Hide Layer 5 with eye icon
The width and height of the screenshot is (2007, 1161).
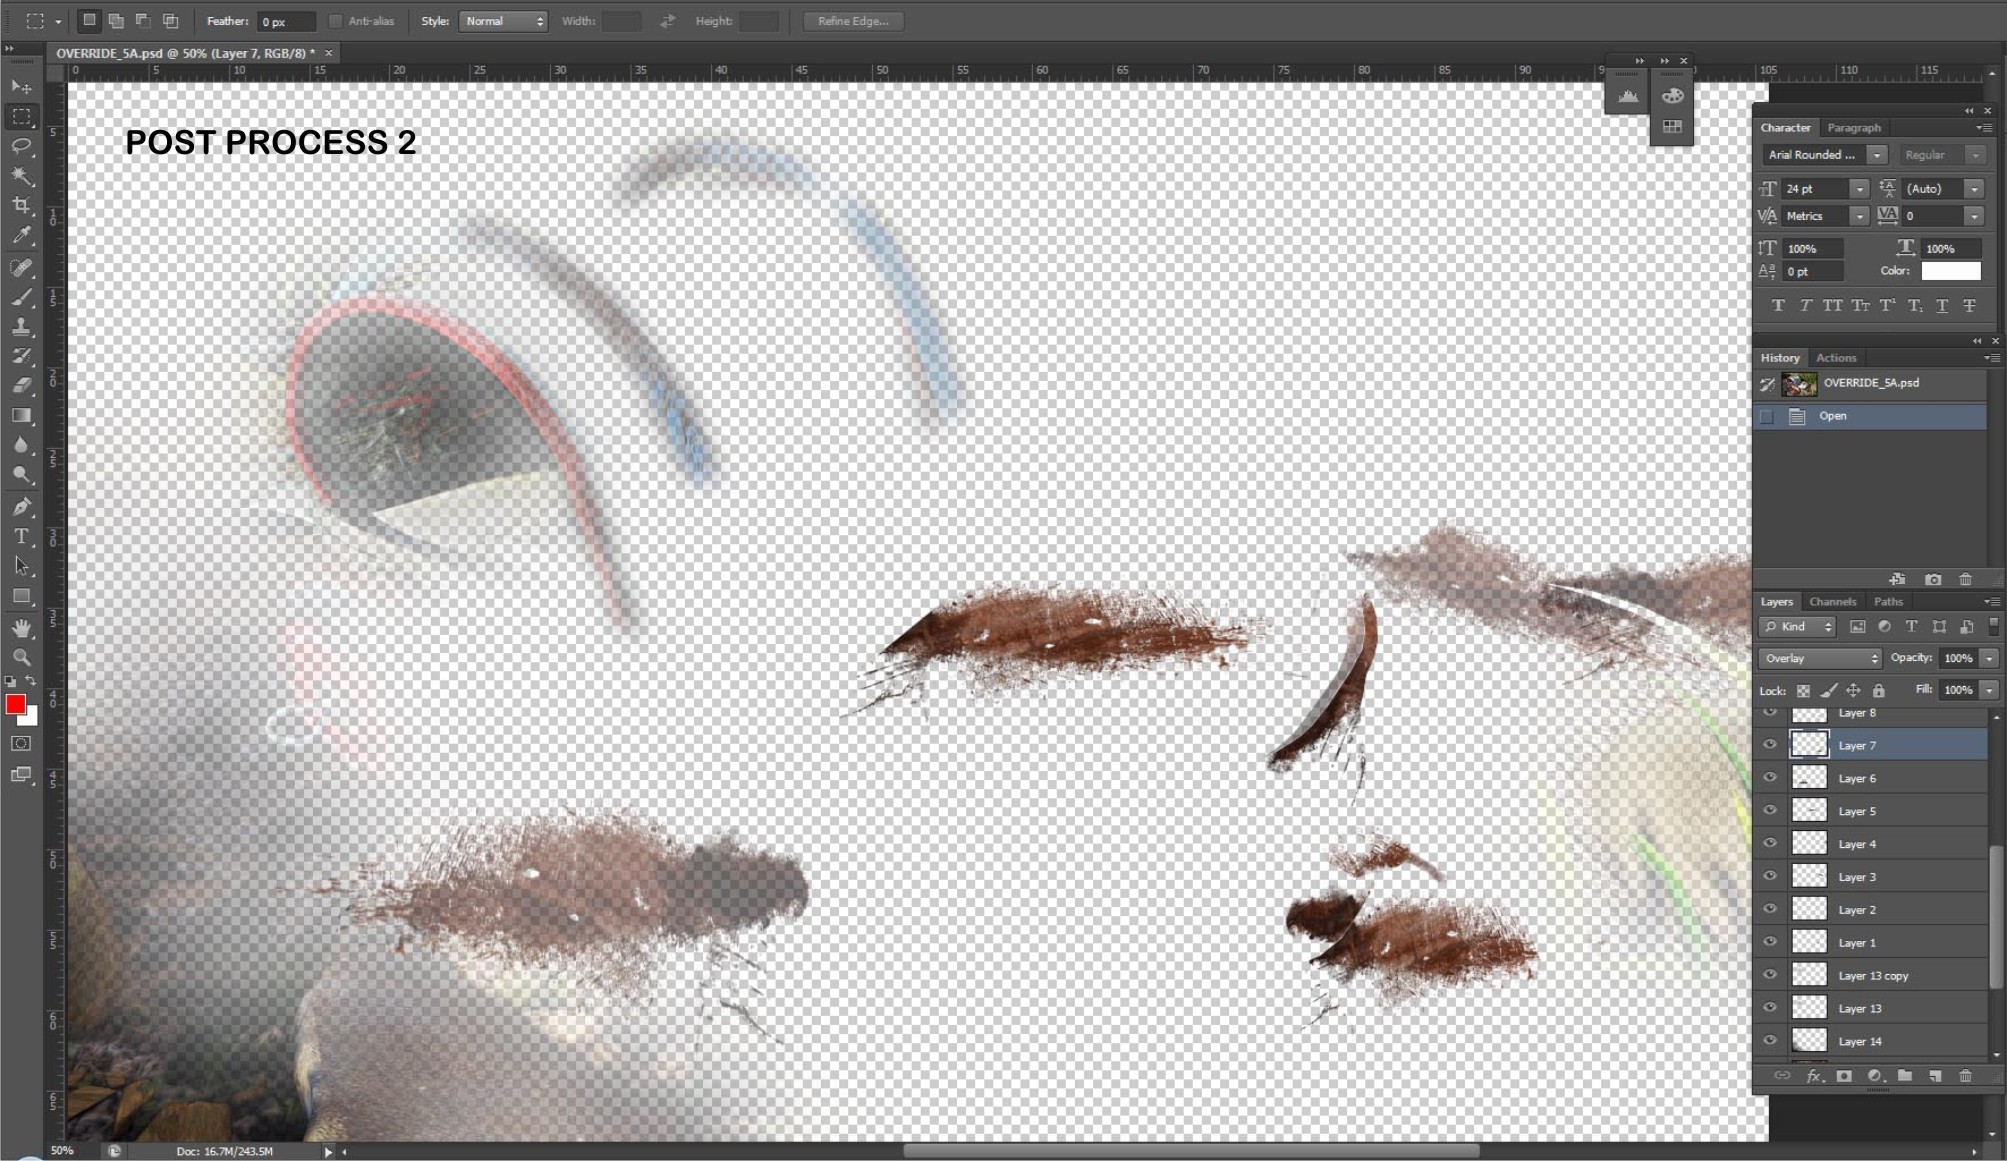pyautogui.click(x=1770, y=810)
